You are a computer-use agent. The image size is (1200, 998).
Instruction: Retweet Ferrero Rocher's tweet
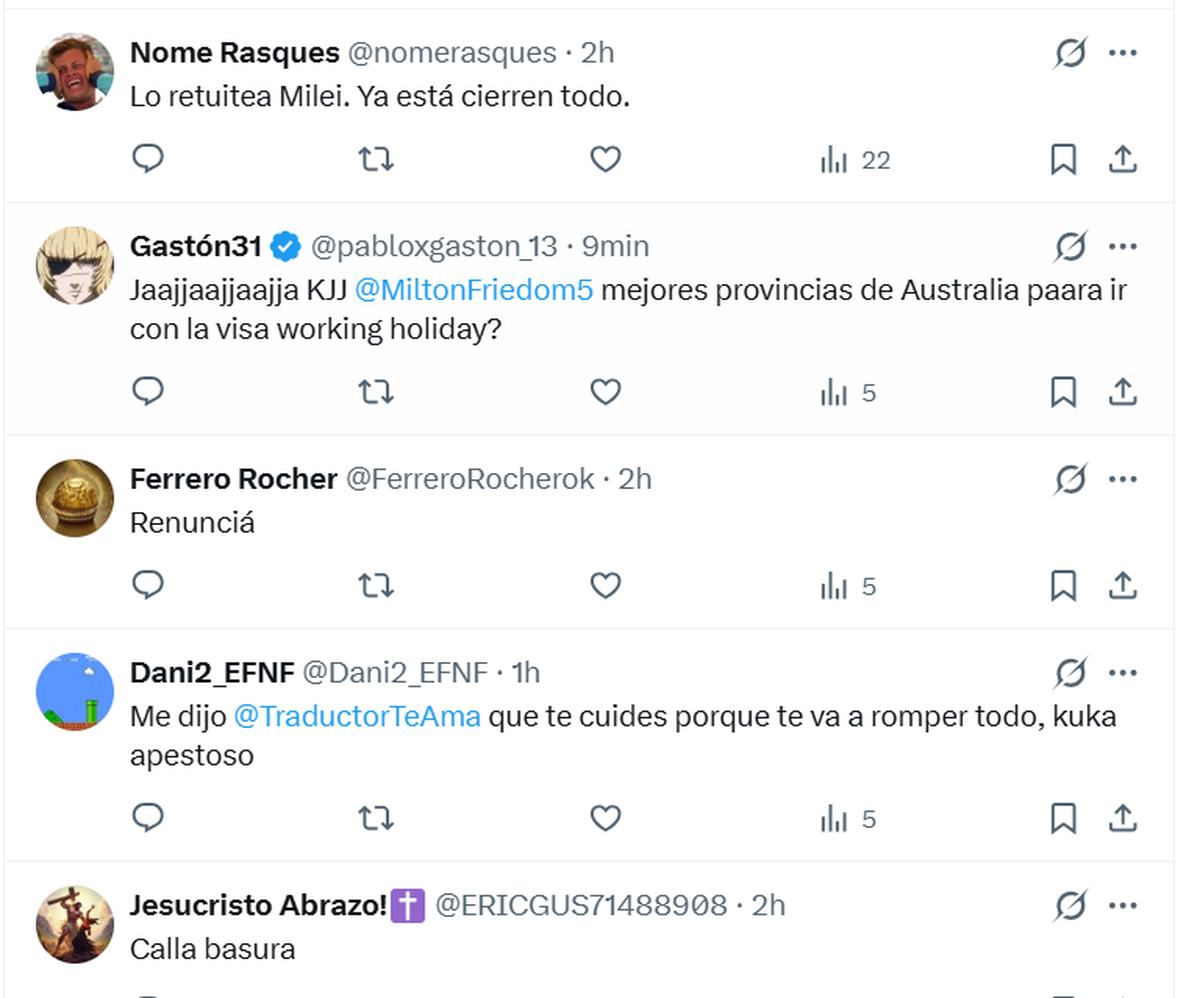pos(376,585)
